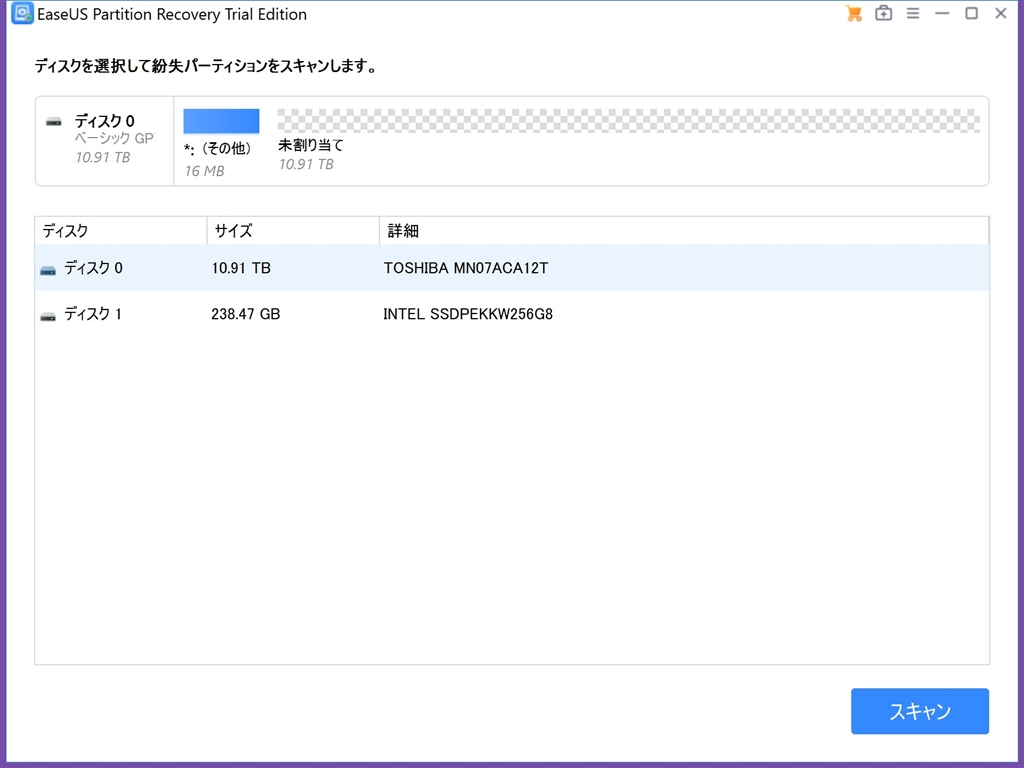The width and height of the screenshot is (1024, 768).
Task: Click the disk icon beside ディスク 1
Action: pyautogui.click(x=48, y=317)
